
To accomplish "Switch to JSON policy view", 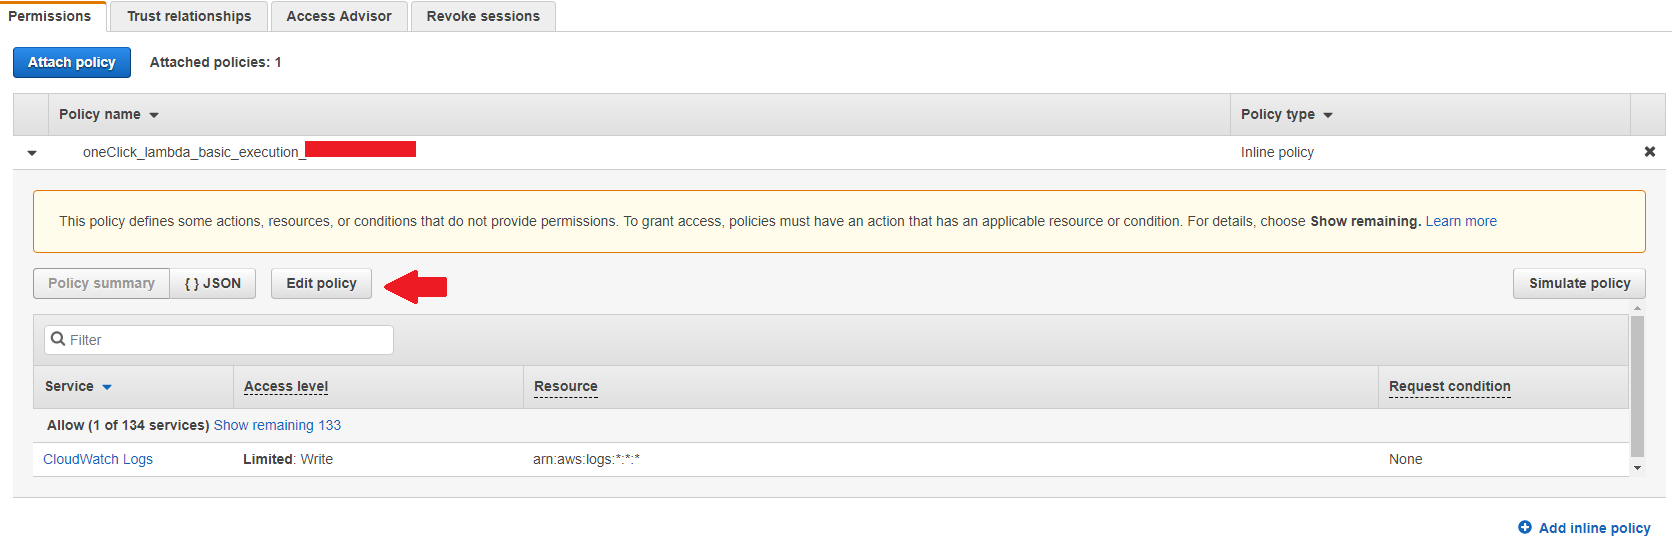I will click(x=213, y=283).
